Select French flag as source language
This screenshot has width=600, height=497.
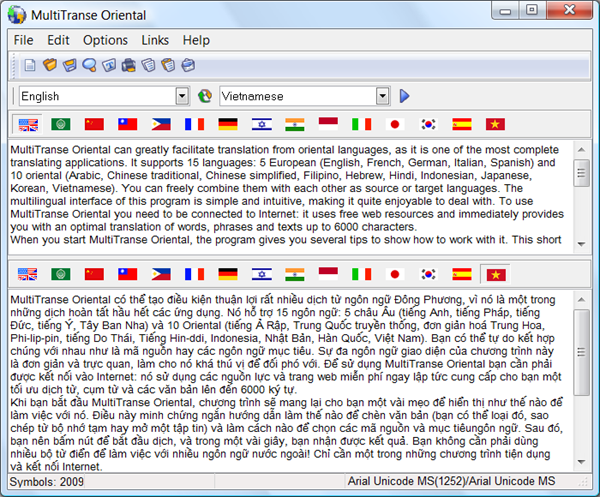[194, 124]
